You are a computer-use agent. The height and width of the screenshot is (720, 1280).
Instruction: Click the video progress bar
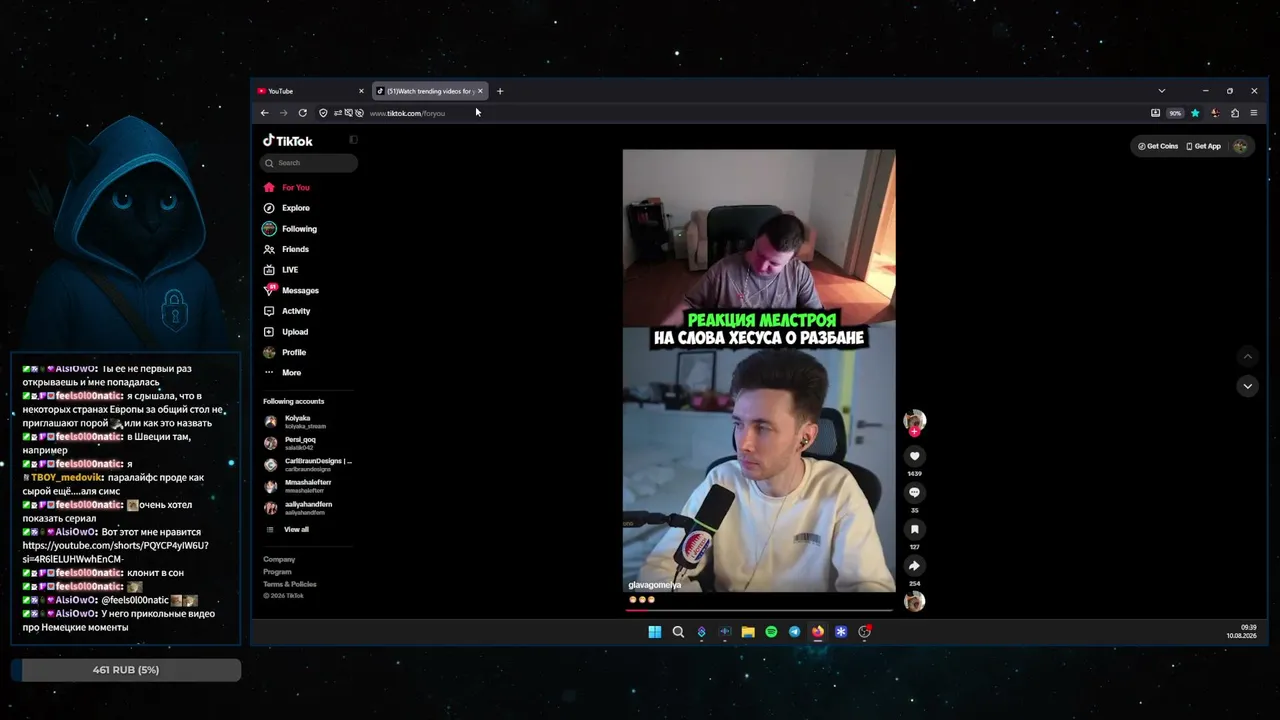coord(759,609)
